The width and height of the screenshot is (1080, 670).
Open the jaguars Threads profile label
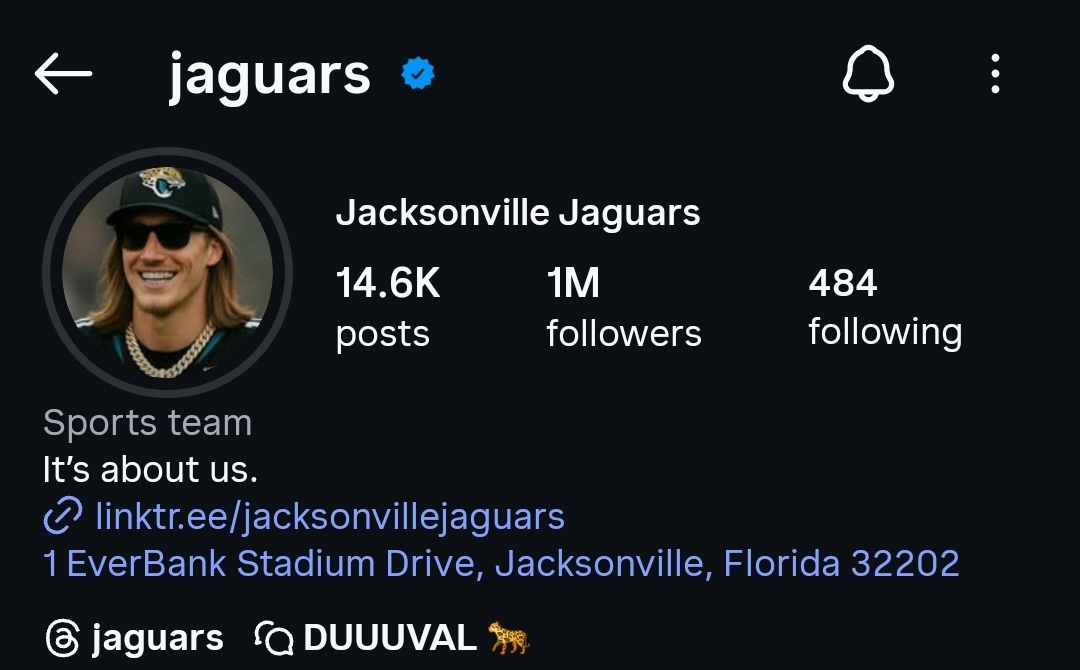tap(158, 638)
